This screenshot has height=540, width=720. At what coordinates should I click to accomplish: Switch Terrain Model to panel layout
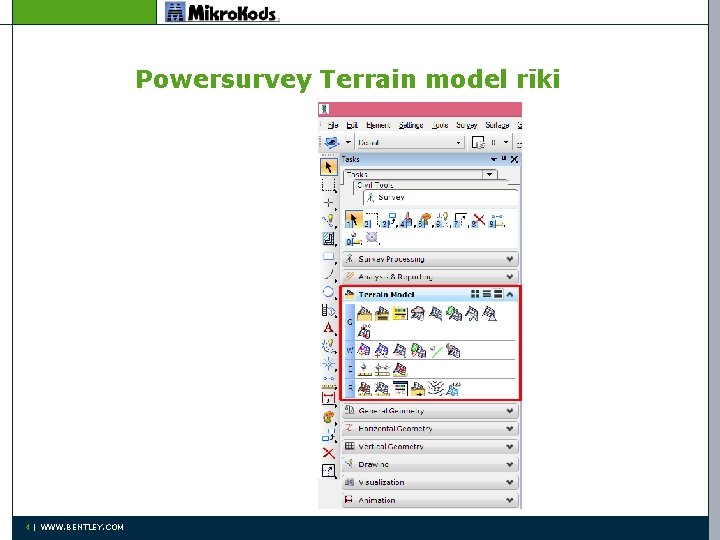point(498,294)
